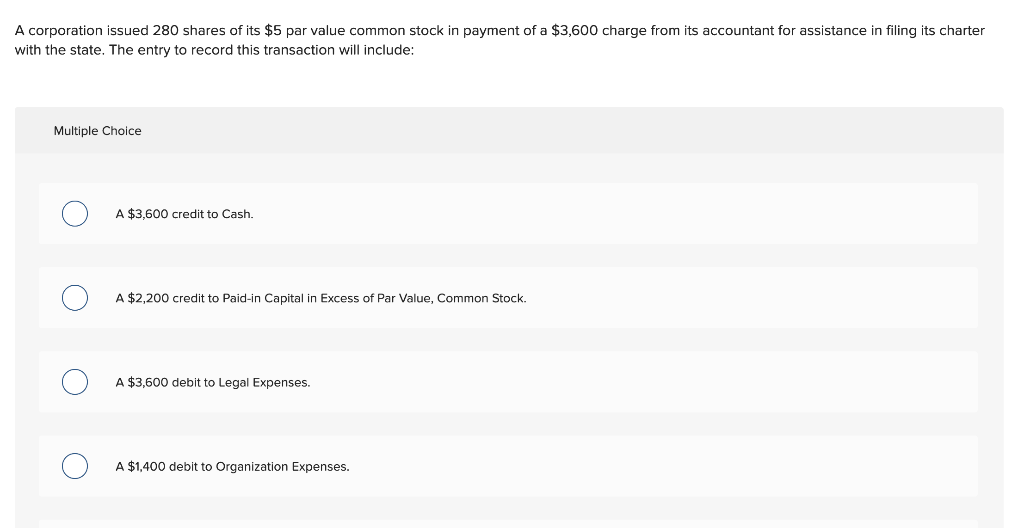Click the Multiple Choice heading label

pos(97,131)
